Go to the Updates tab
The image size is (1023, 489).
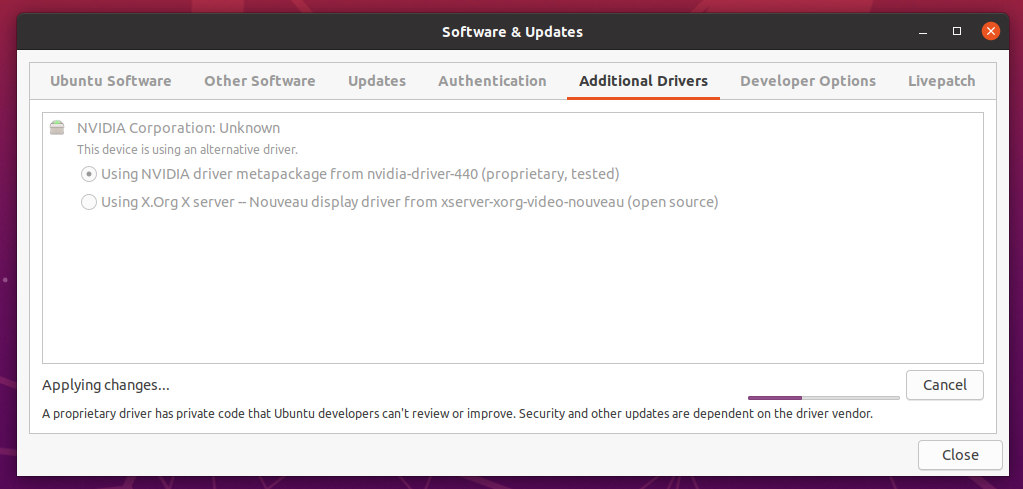(x=376, y=81)
